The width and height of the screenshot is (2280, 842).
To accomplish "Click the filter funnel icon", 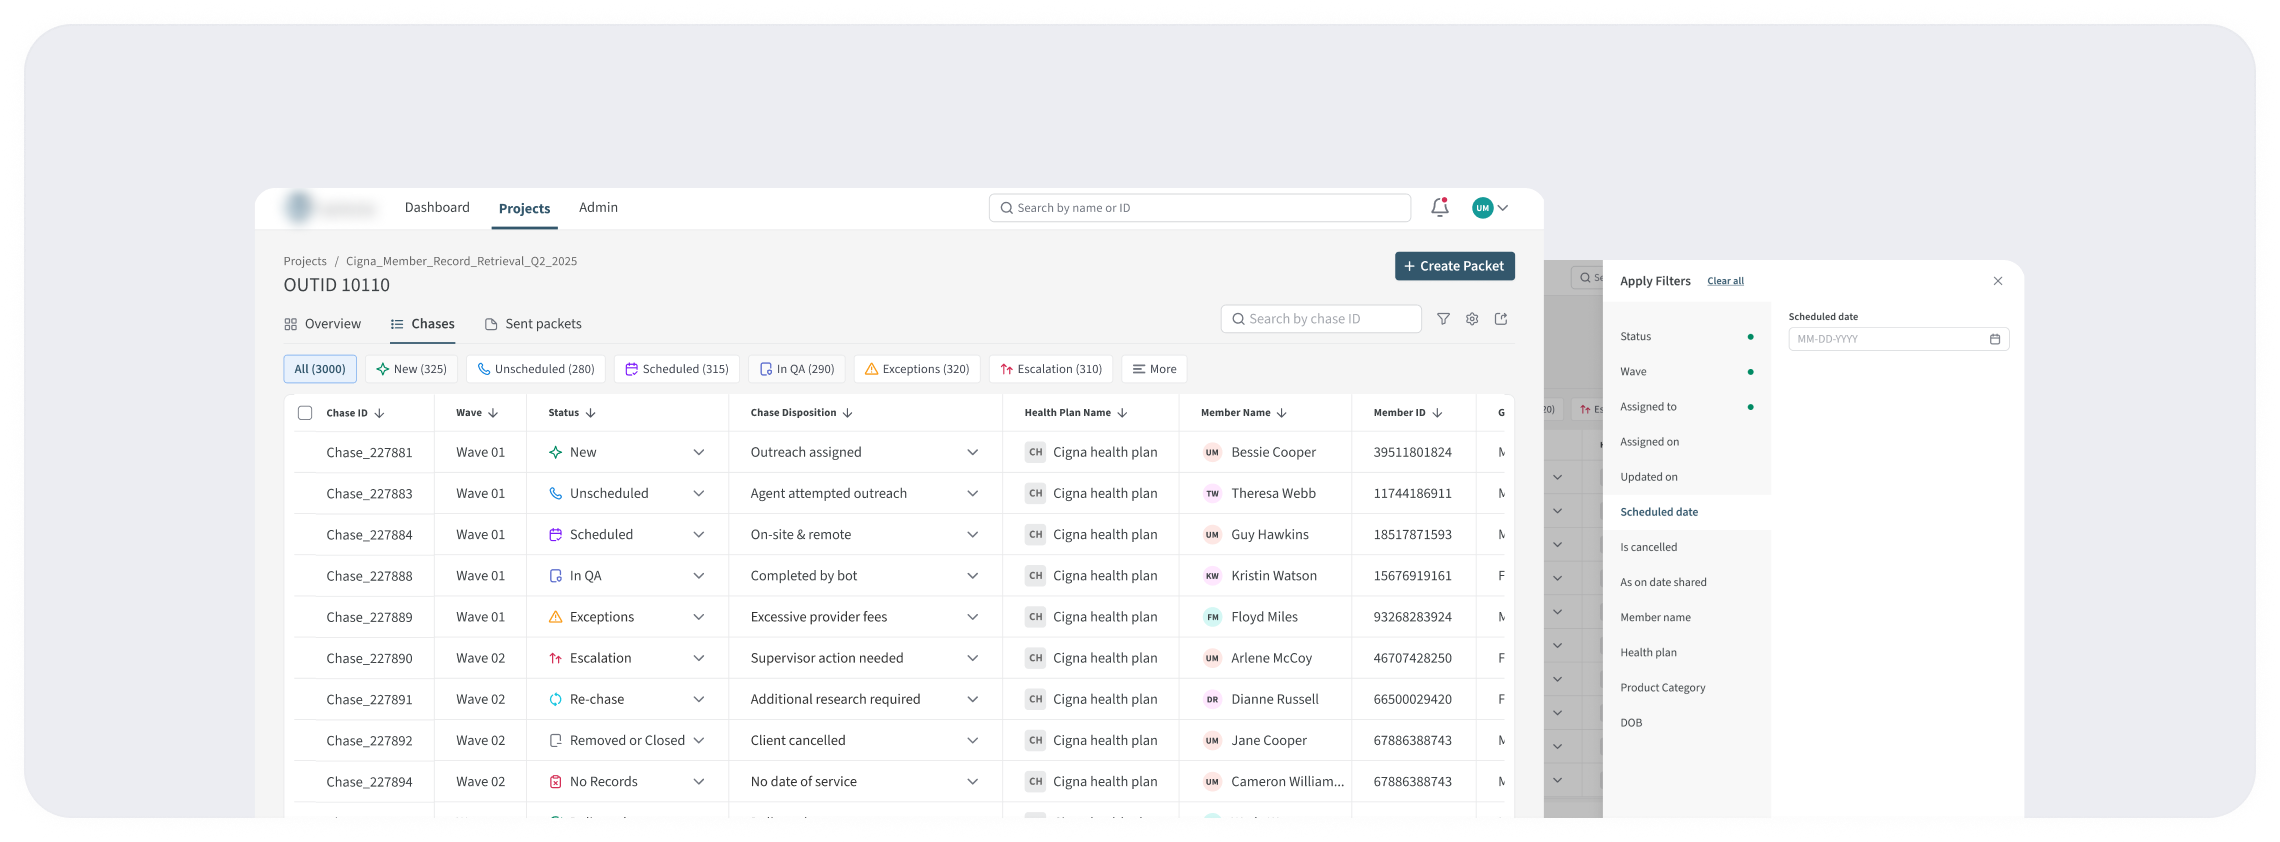I will point(1443,319).
